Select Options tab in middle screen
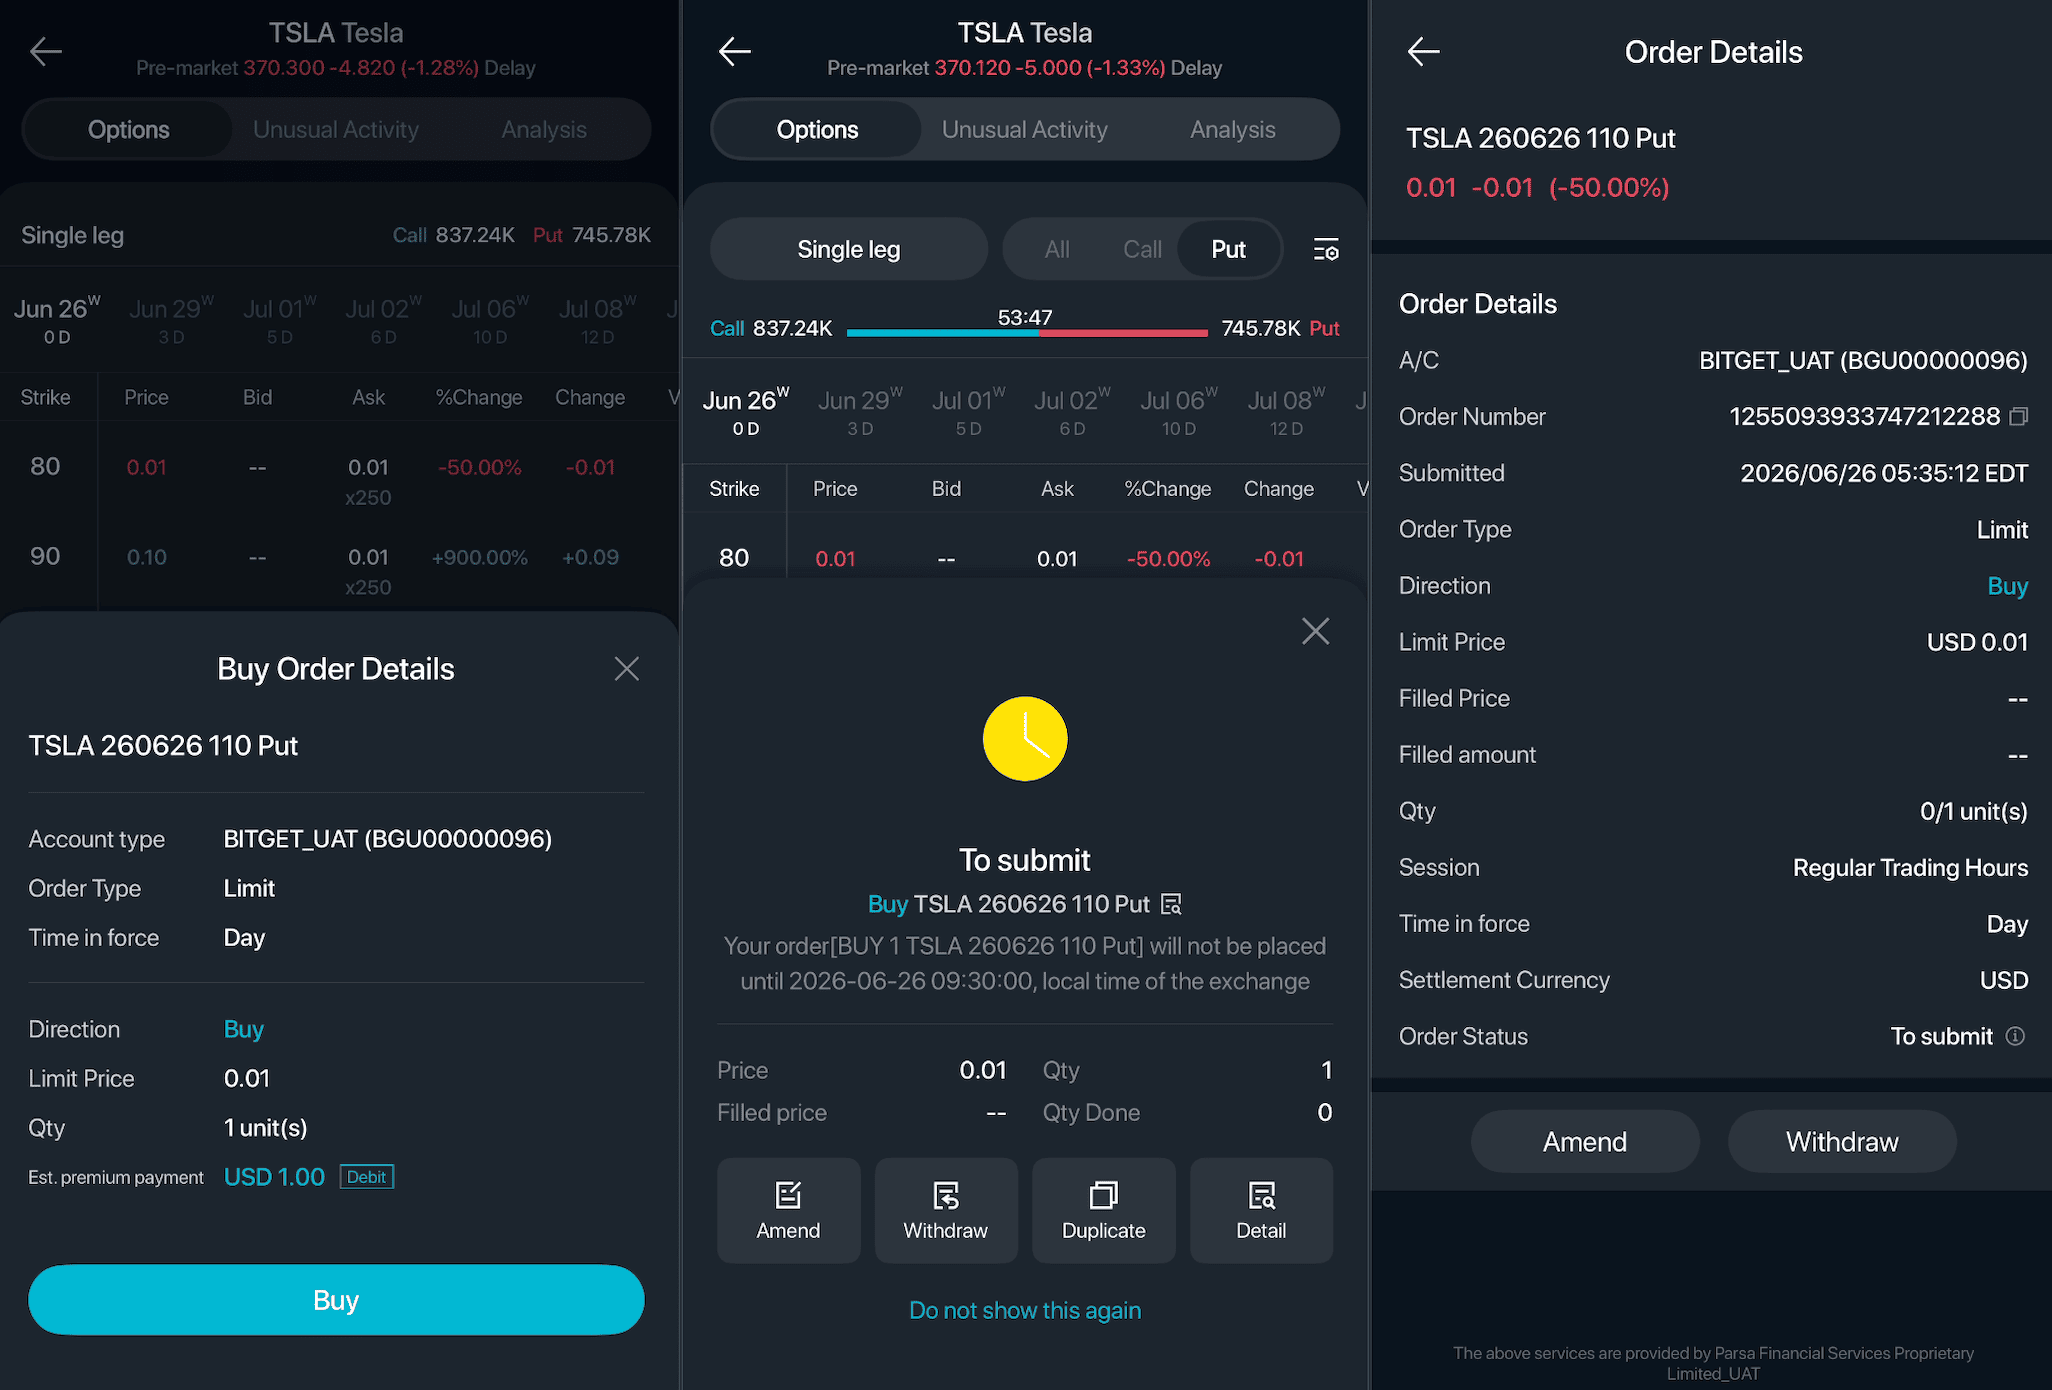 click(817, 129)
